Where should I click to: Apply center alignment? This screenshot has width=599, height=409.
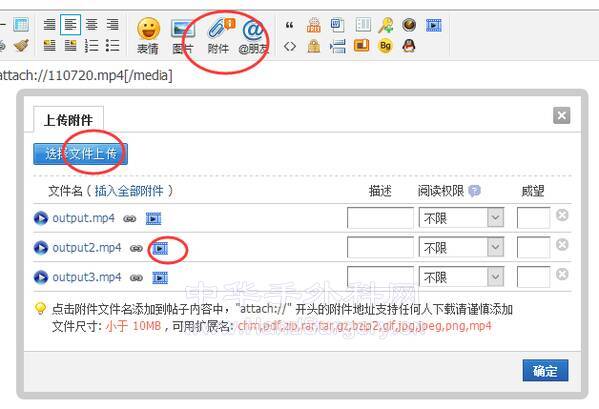click(91, 24)
